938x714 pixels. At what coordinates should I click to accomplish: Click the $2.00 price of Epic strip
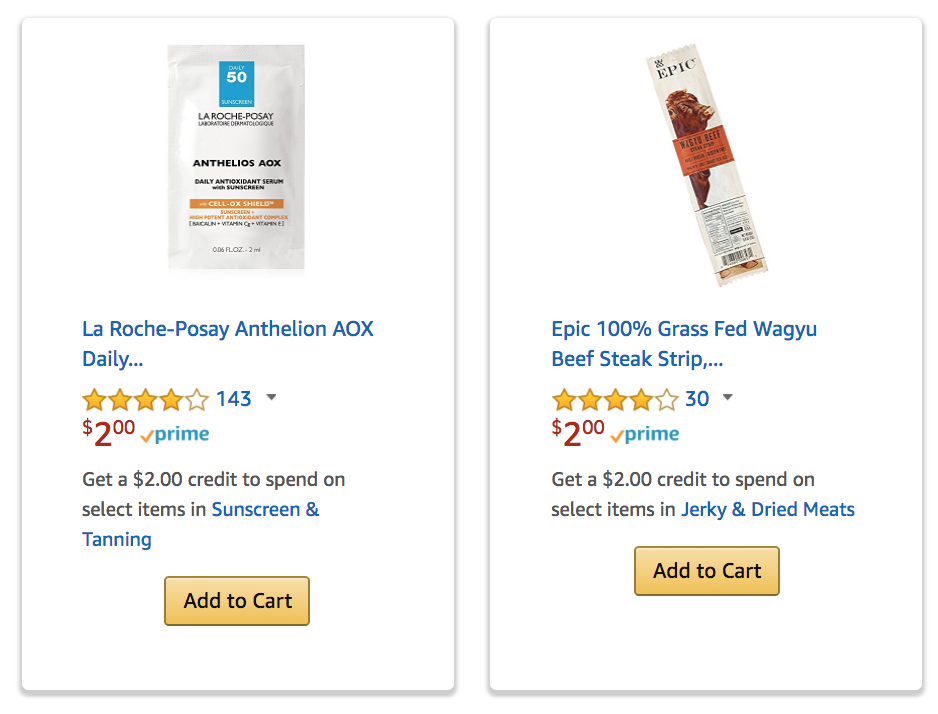click(x=578, y=433)
